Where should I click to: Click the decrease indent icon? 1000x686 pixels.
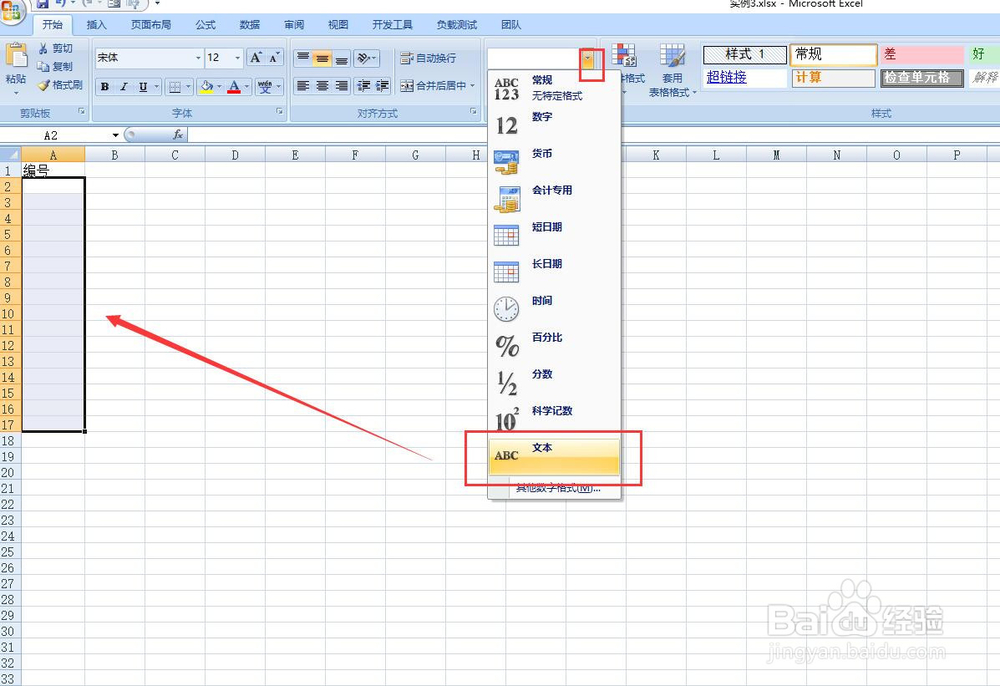364,85
